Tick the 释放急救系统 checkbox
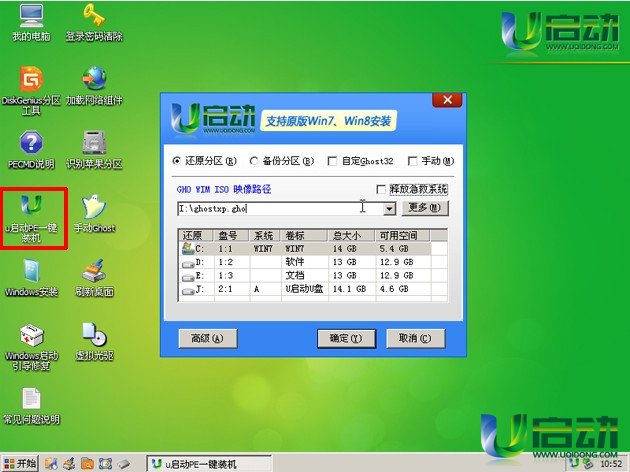Image resolution: width=630 pixels, height=472 pixels. click(380, 189)
